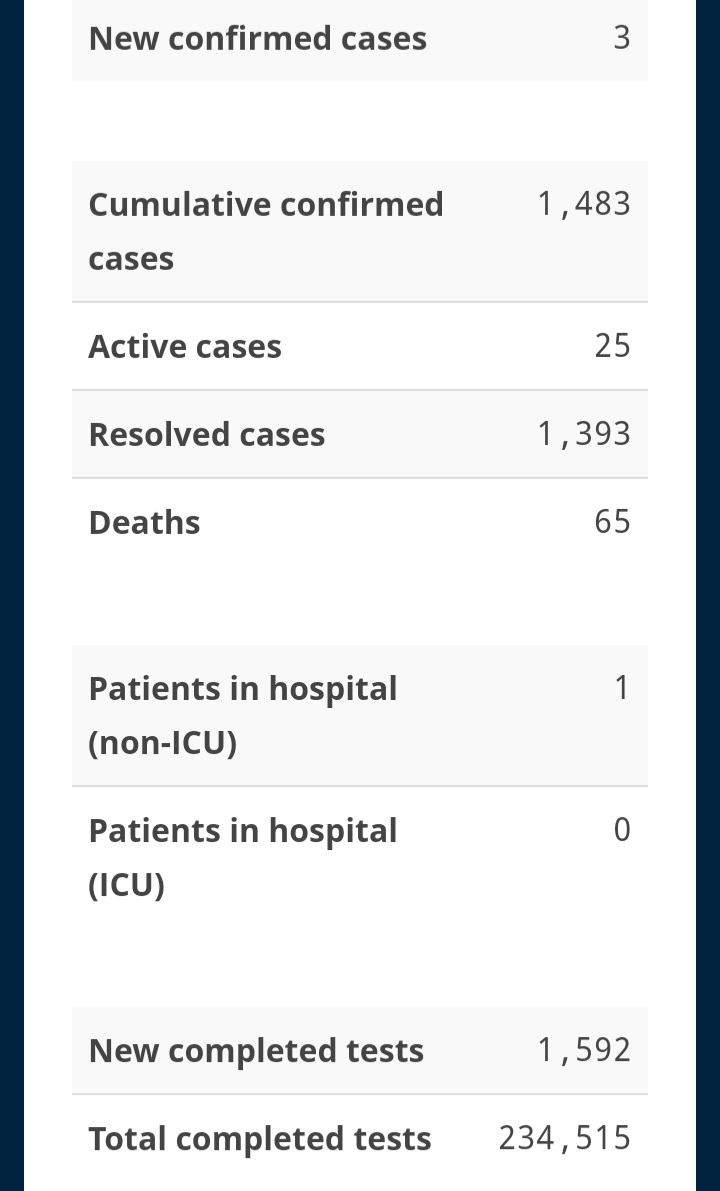Click the dark blue right page margin
This screenshot has height=1191, width=720.
(x=708, y=596)
